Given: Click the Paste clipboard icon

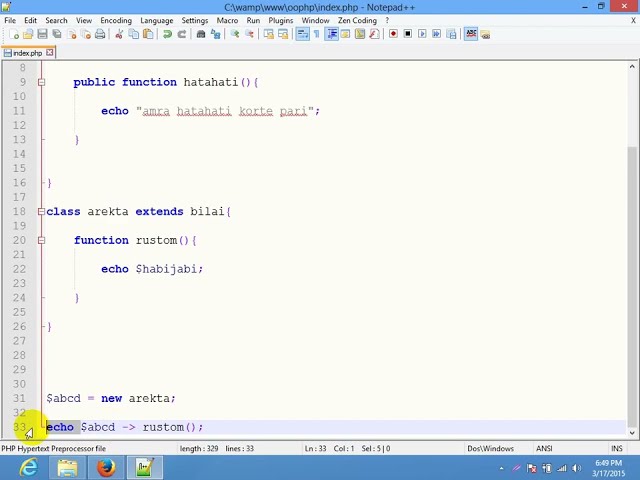Looking at the screenshot, I should pyautogui.click(x=148, y=34).
